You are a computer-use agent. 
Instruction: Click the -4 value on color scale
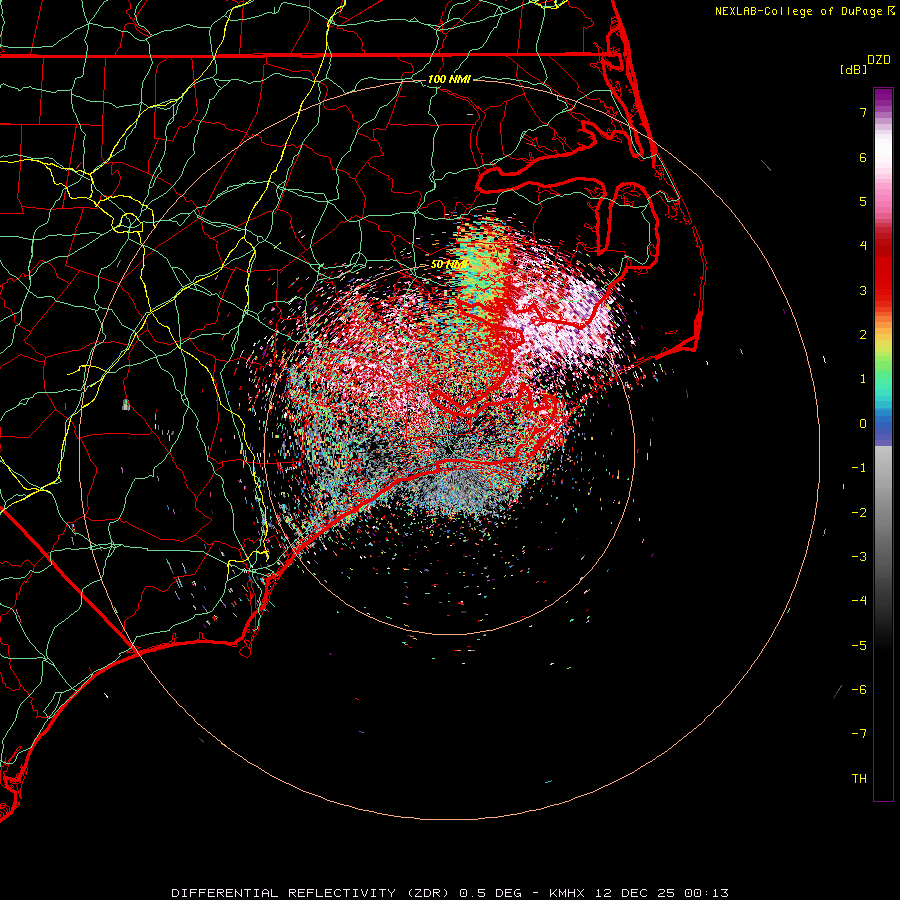[x=859, y=601]
